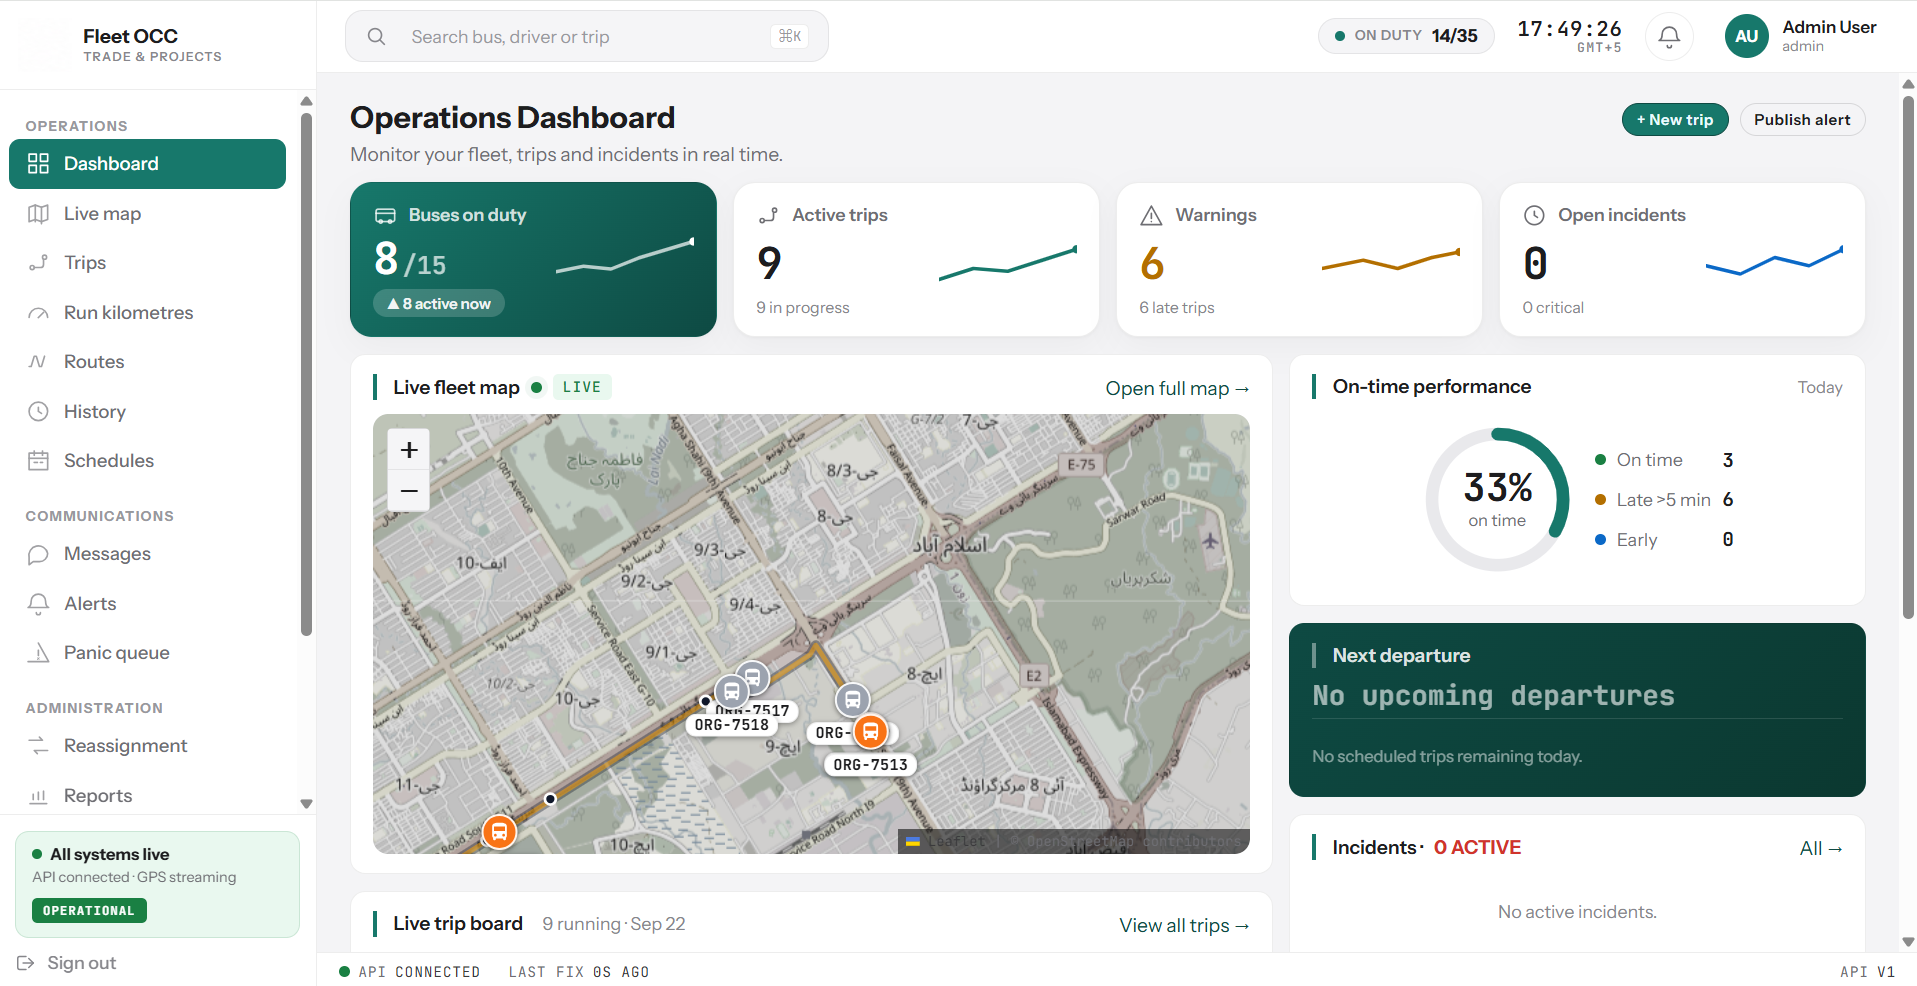This screenshot has height=986, width=1917.
Task: Click the sidebar scroll down arrow
Action: pos(306,804)
